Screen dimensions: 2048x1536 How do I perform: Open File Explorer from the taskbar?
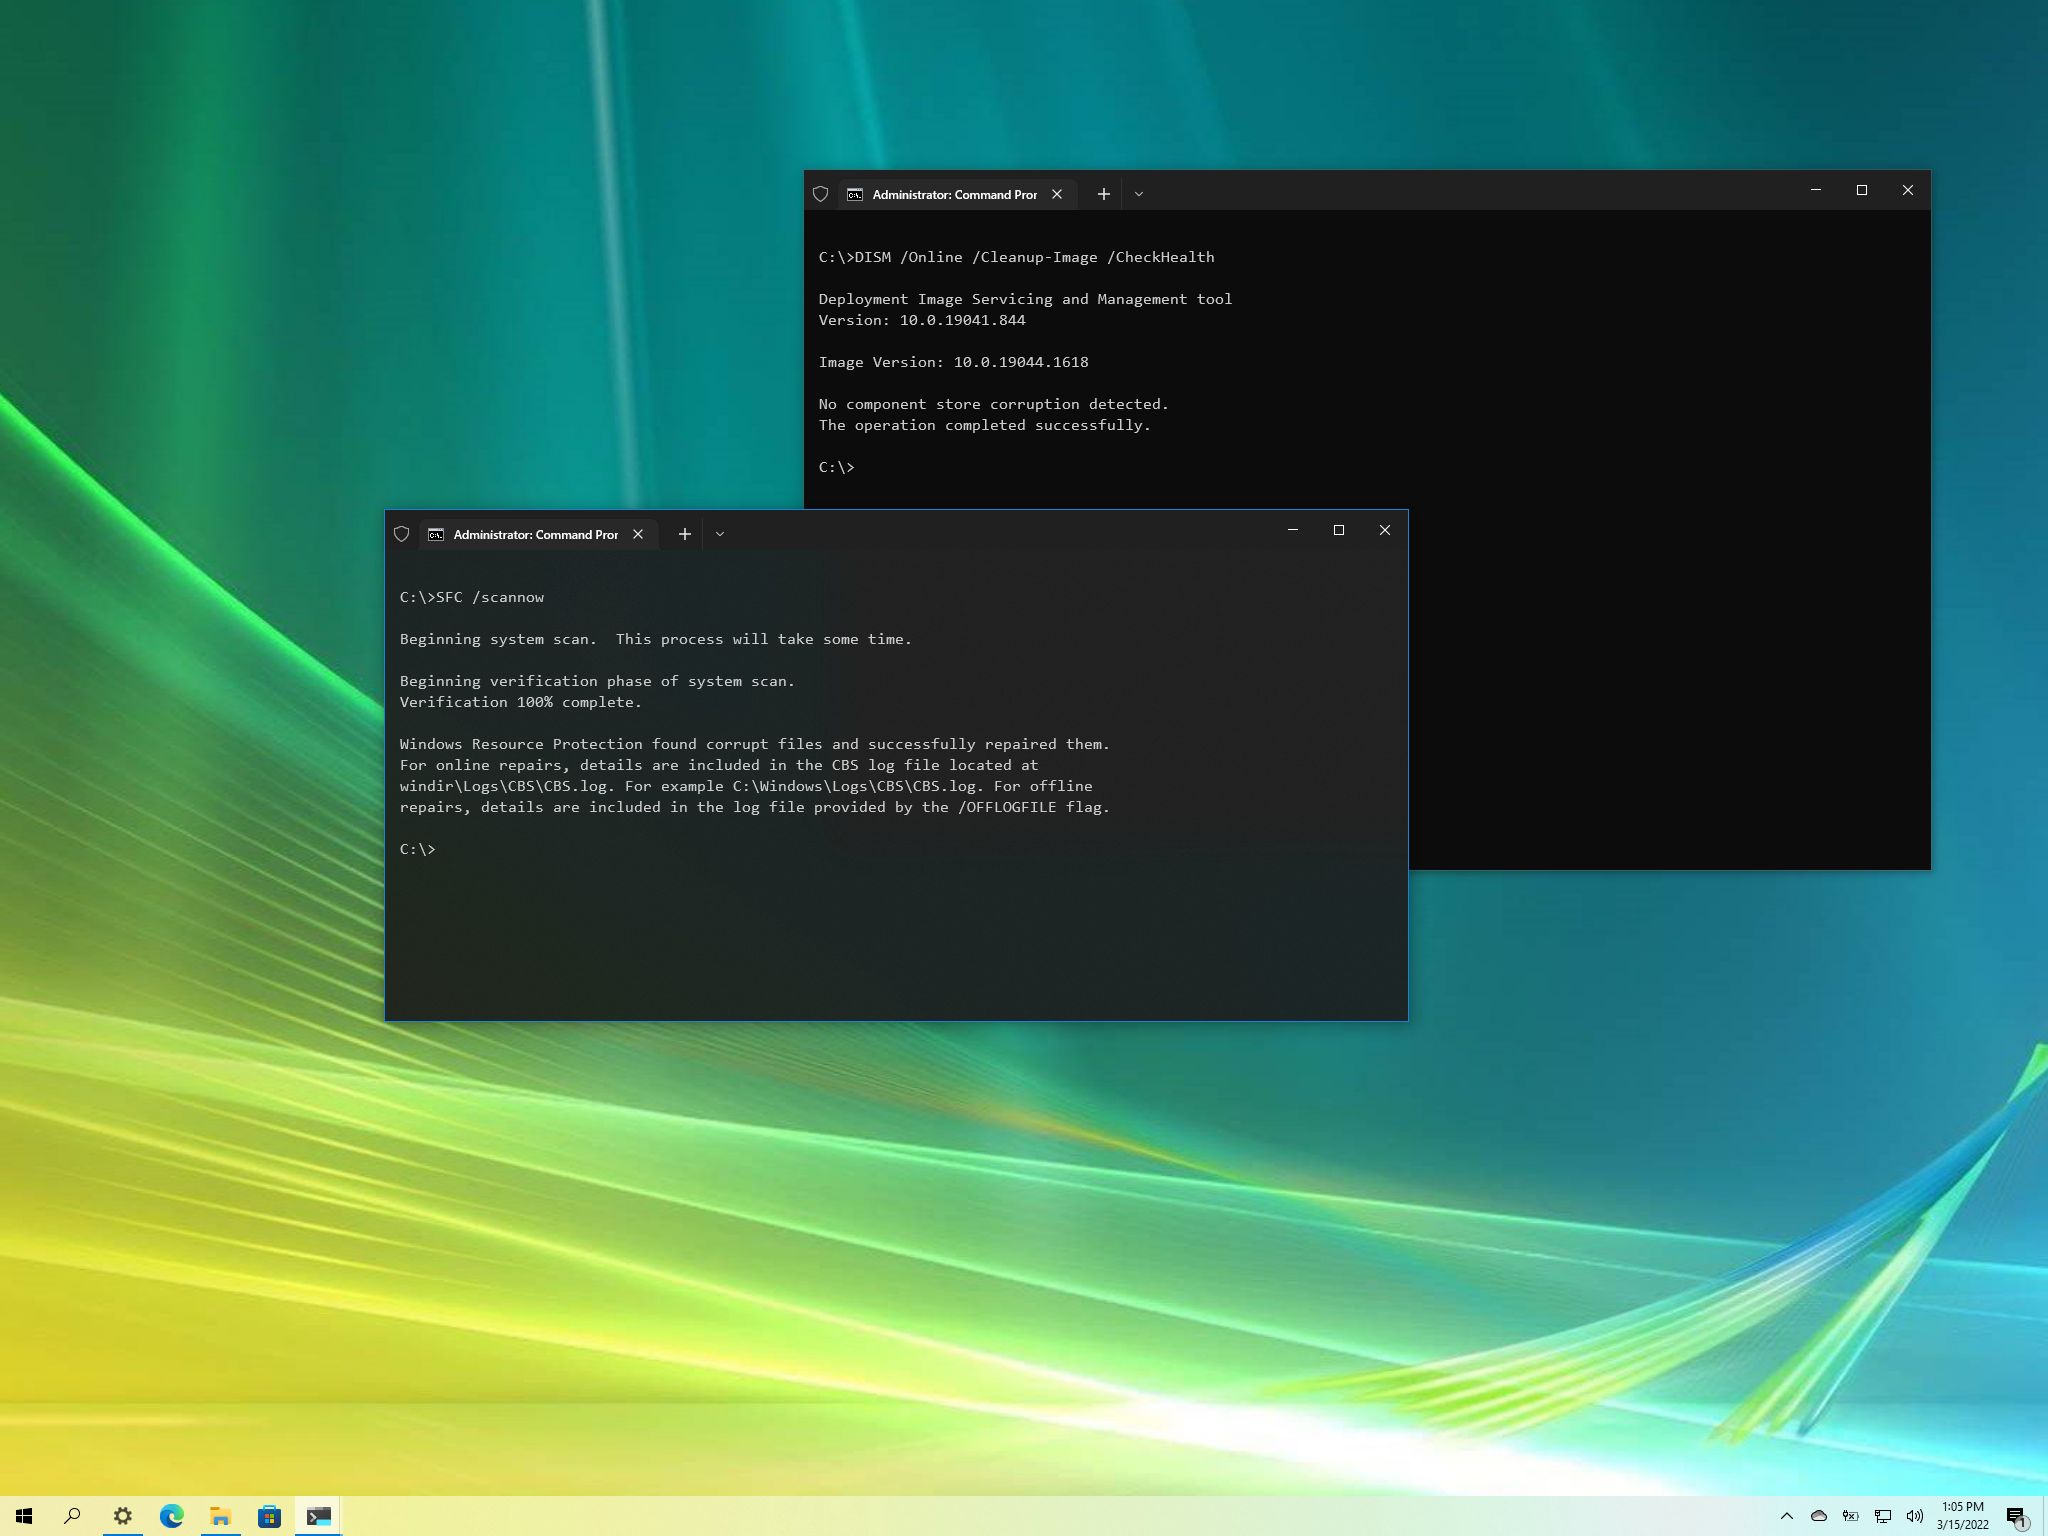click(220, 1516)
